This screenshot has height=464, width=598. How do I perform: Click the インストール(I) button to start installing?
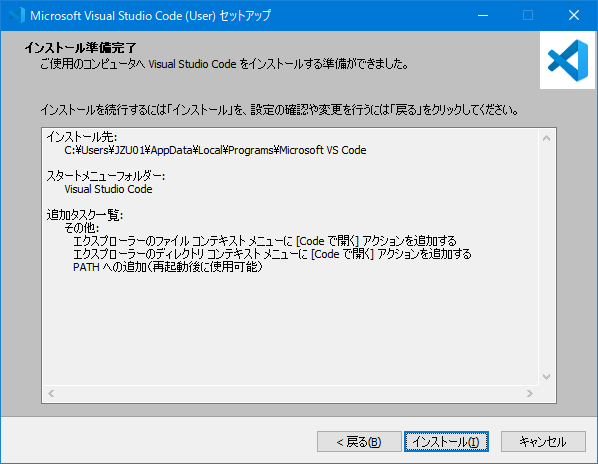[x=446, y=442]
